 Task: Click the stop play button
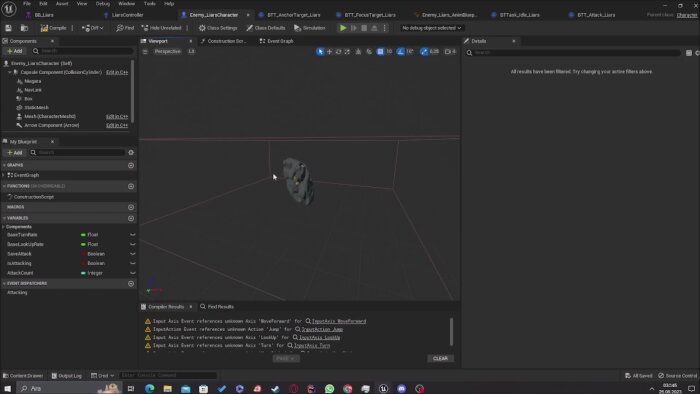pos(364,28)
